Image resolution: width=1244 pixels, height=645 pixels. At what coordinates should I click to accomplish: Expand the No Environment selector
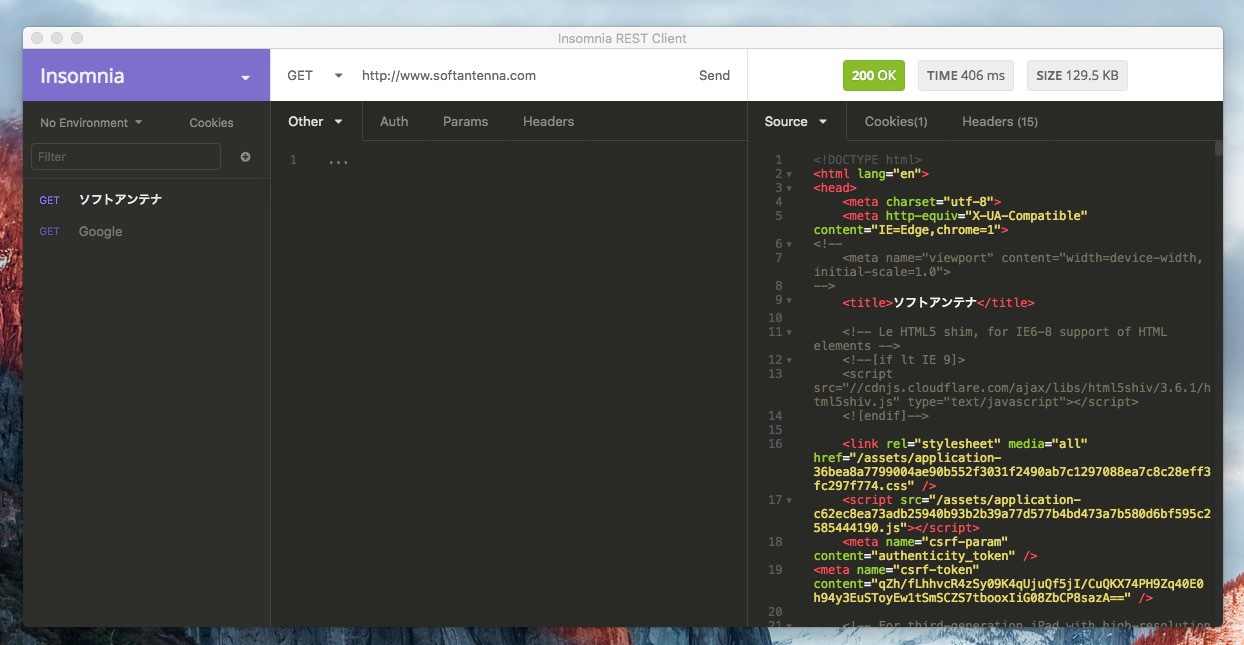point(91,123)
